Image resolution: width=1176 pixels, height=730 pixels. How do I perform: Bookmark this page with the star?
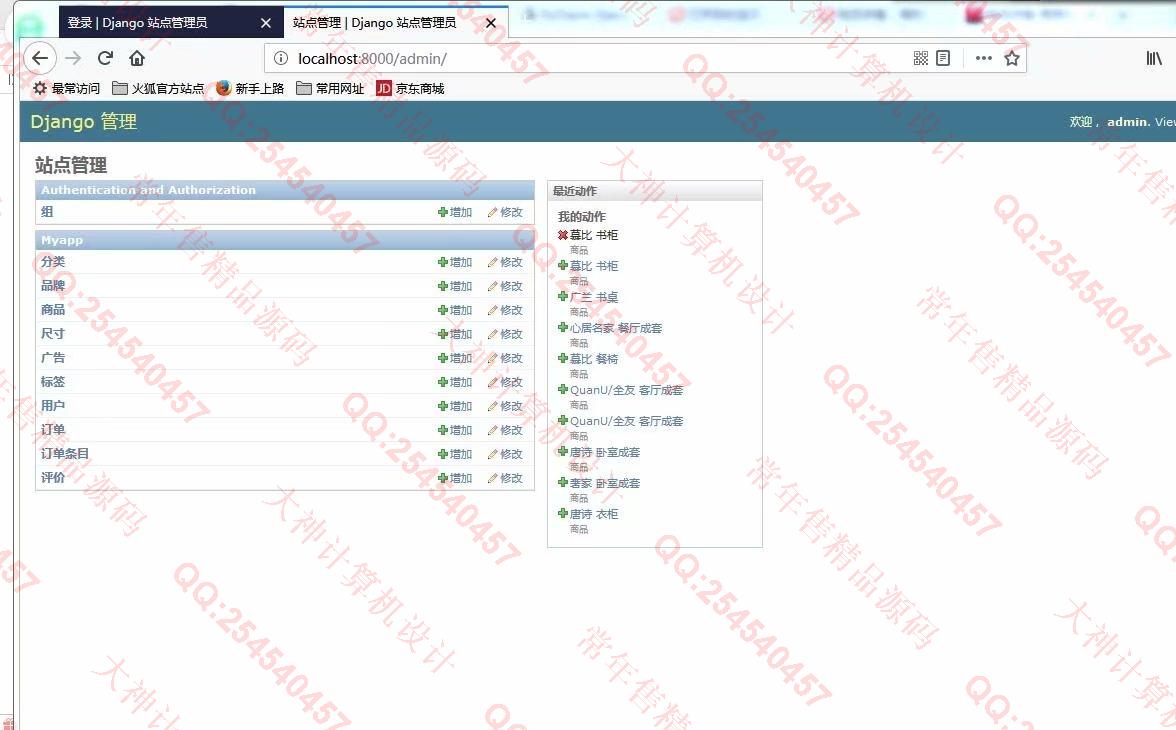pyautogui.click(x=1012, y=59)
